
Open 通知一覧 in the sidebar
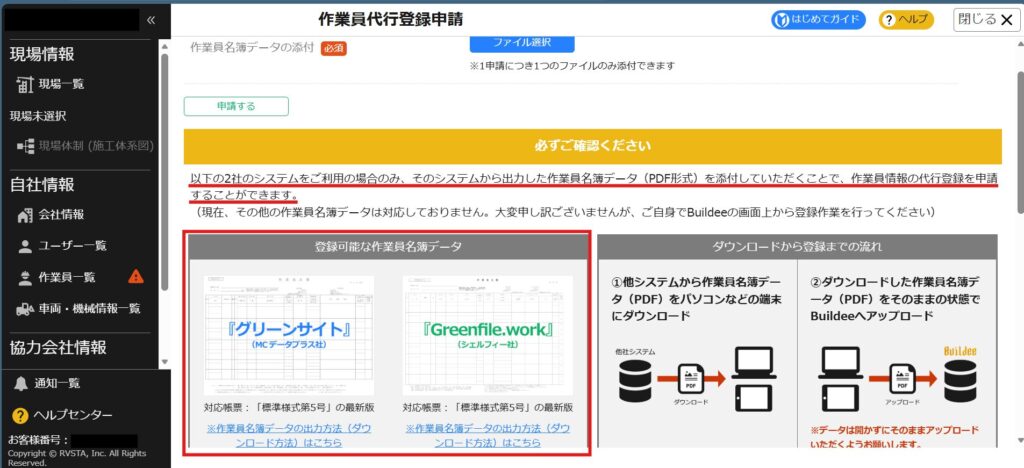tap(57, 384)
